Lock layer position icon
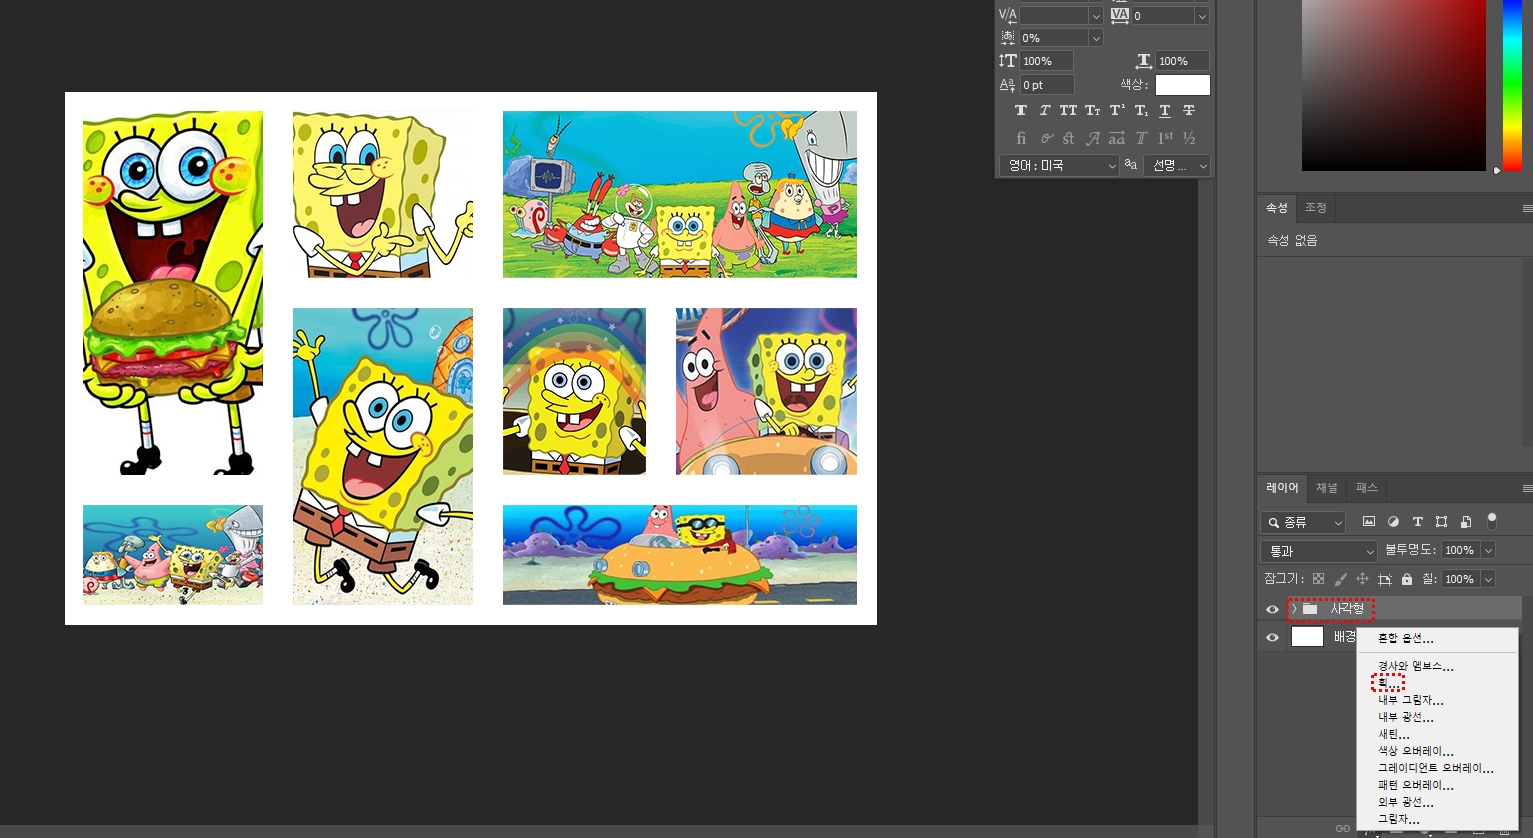This screenshot has width=1533, height=838. tap(1362, 579)
